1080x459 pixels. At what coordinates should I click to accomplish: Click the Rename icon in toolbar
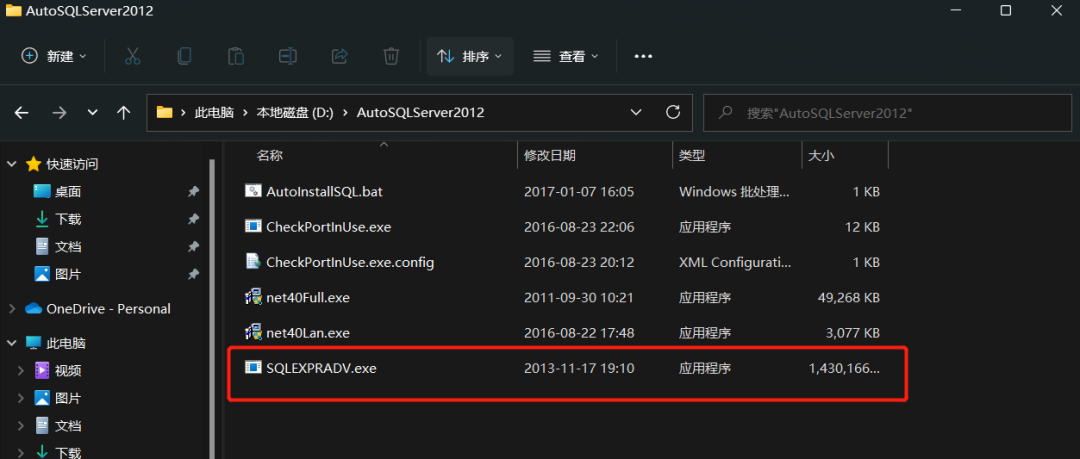click(x=287, y=57)
